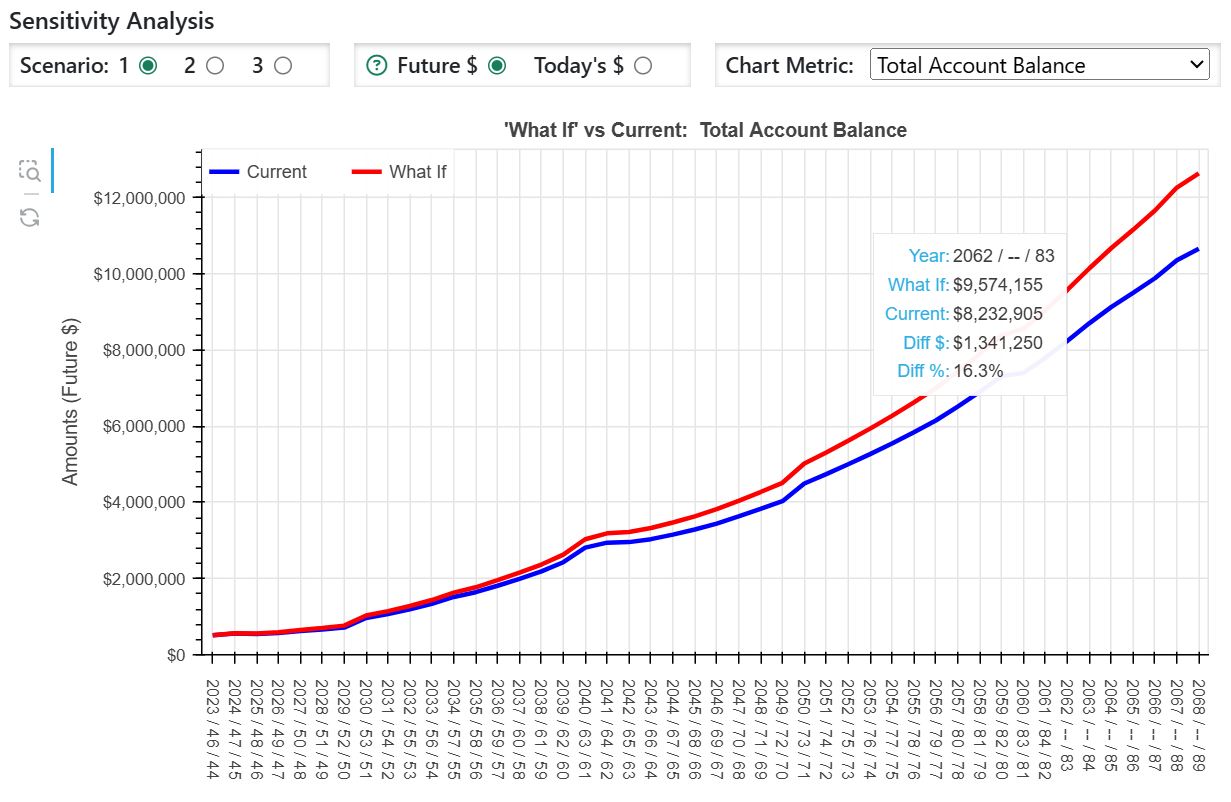The width and height of the screenshot is (1231, 802).
Task: Enable the Future $ option
Action: tap(498, 64)
